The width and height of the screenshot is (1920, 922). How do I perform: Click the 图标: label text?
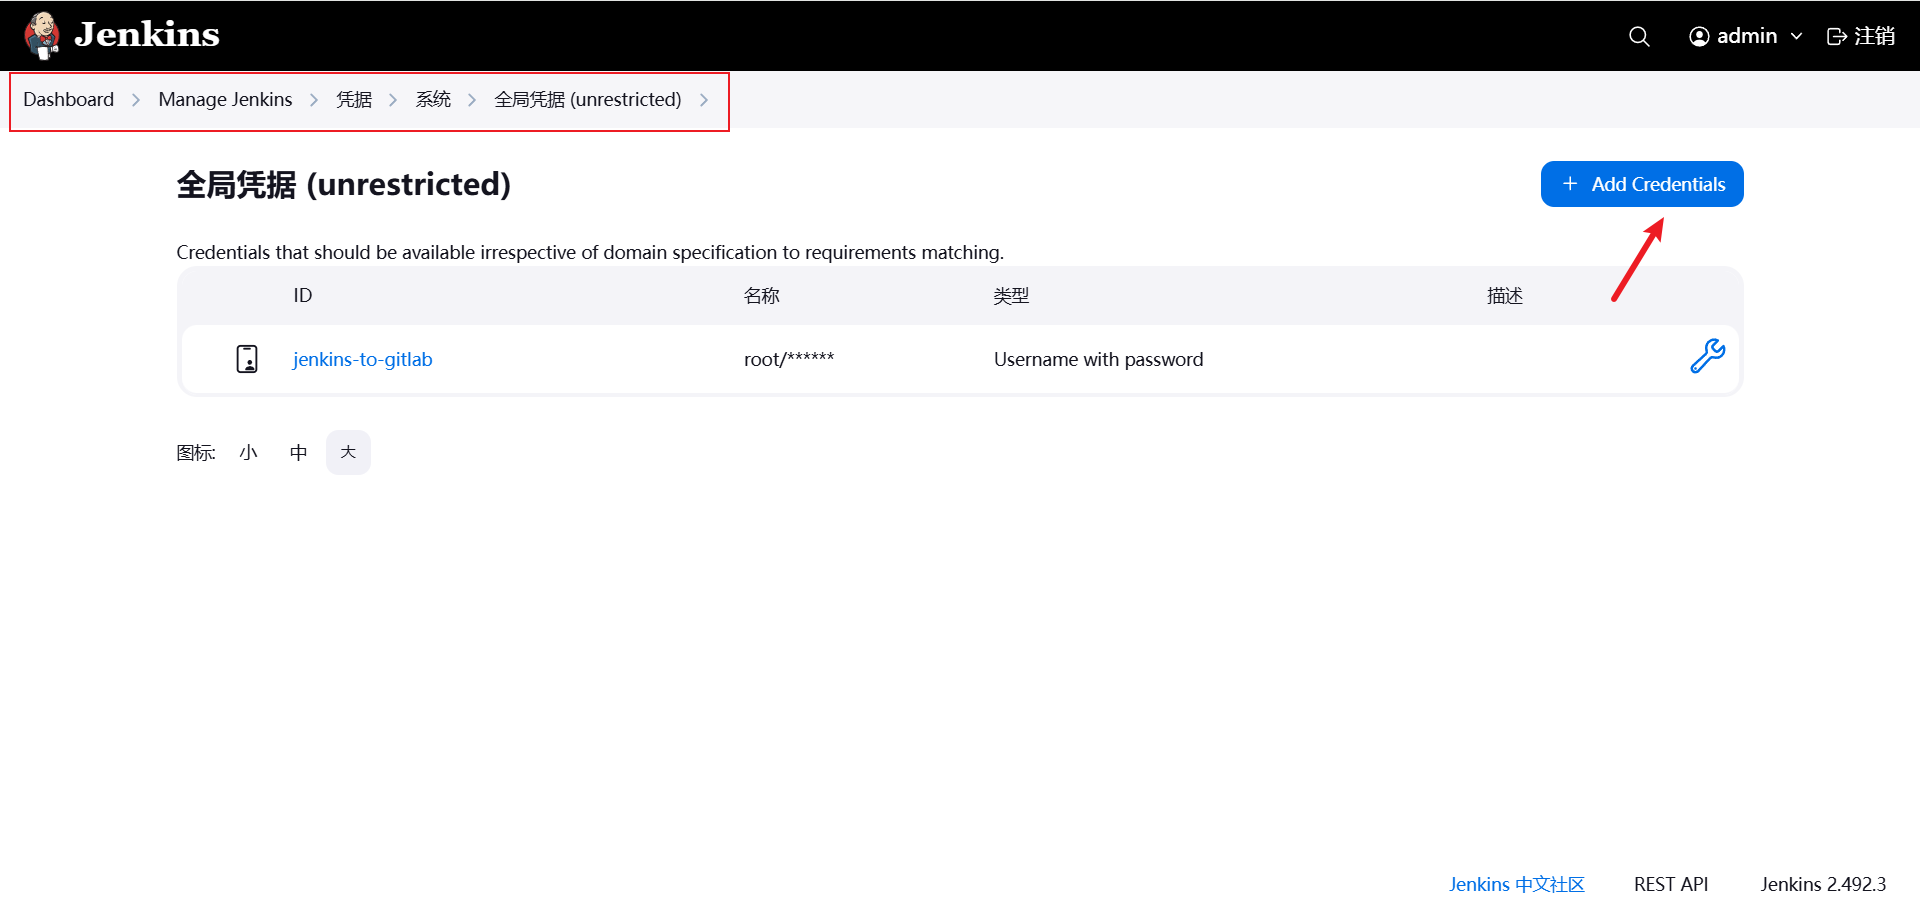[x=196, y=453]
